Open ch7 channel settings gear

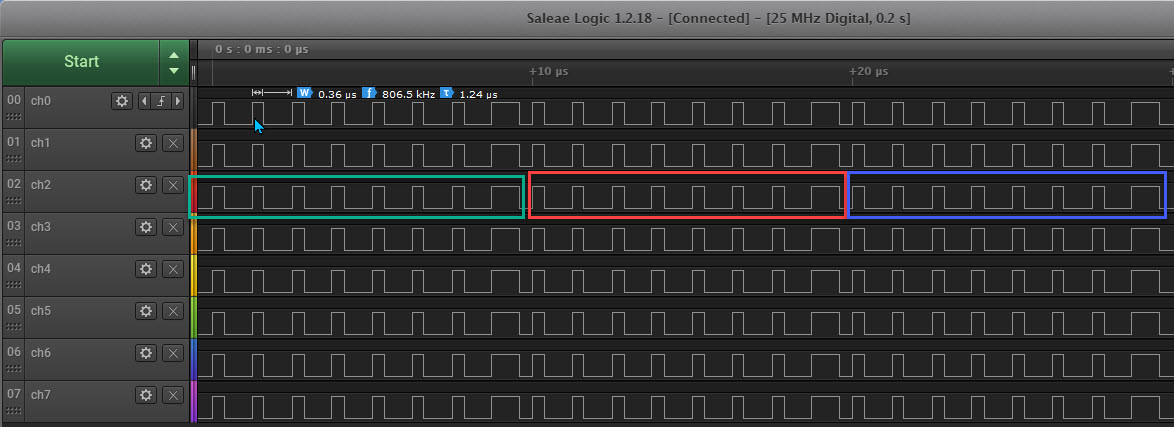click(146, 395)
